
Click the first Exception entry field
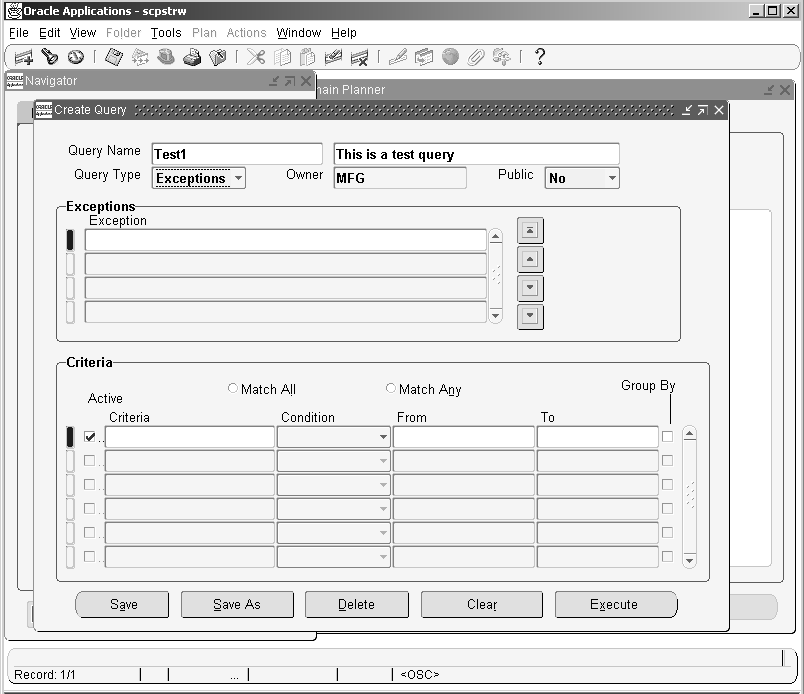coord(286,240)
